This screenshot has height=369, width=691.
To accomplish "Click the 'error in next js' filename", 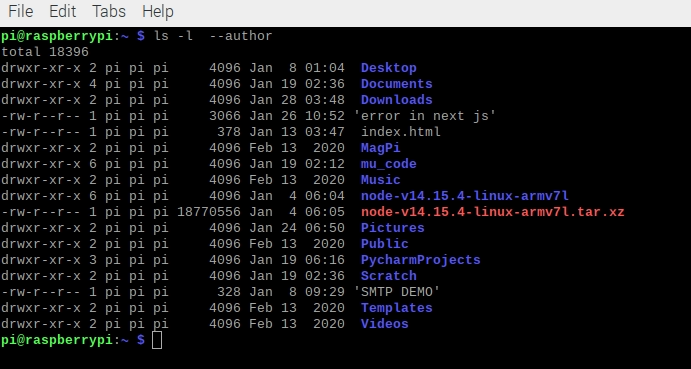I will pos(425,116).
